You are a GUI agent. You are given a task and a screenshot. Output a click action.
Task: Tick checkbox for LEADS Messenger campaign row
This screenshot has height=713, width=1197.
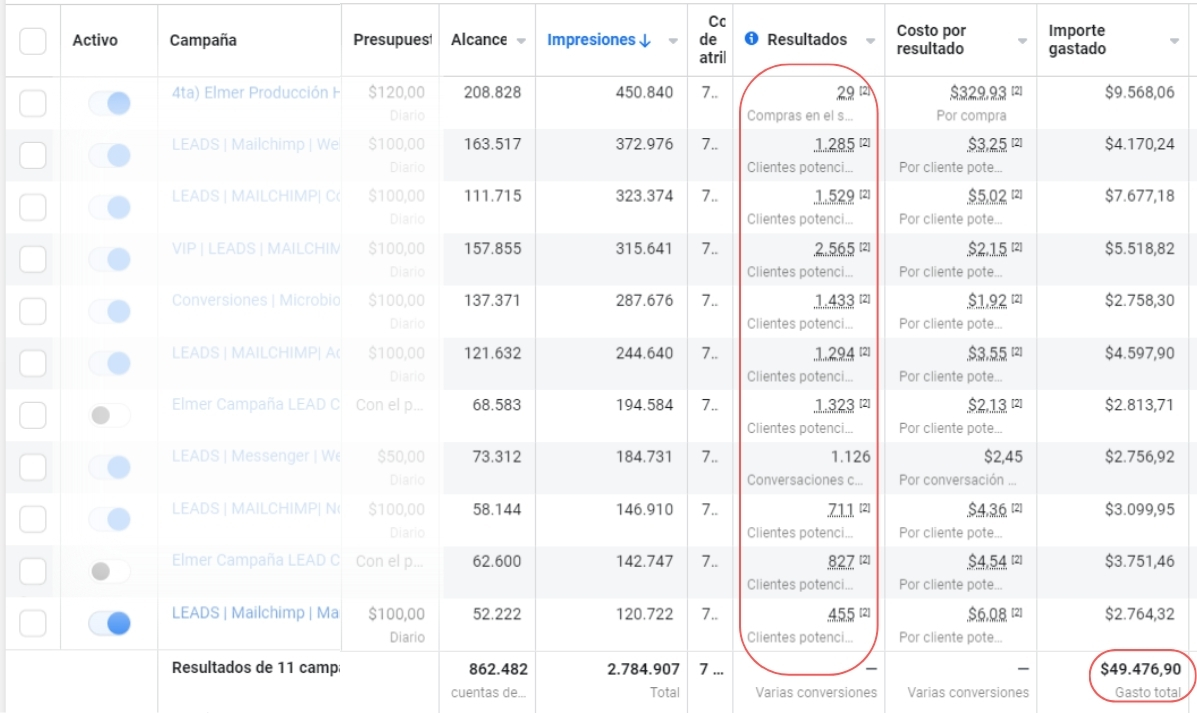point(33,467)
